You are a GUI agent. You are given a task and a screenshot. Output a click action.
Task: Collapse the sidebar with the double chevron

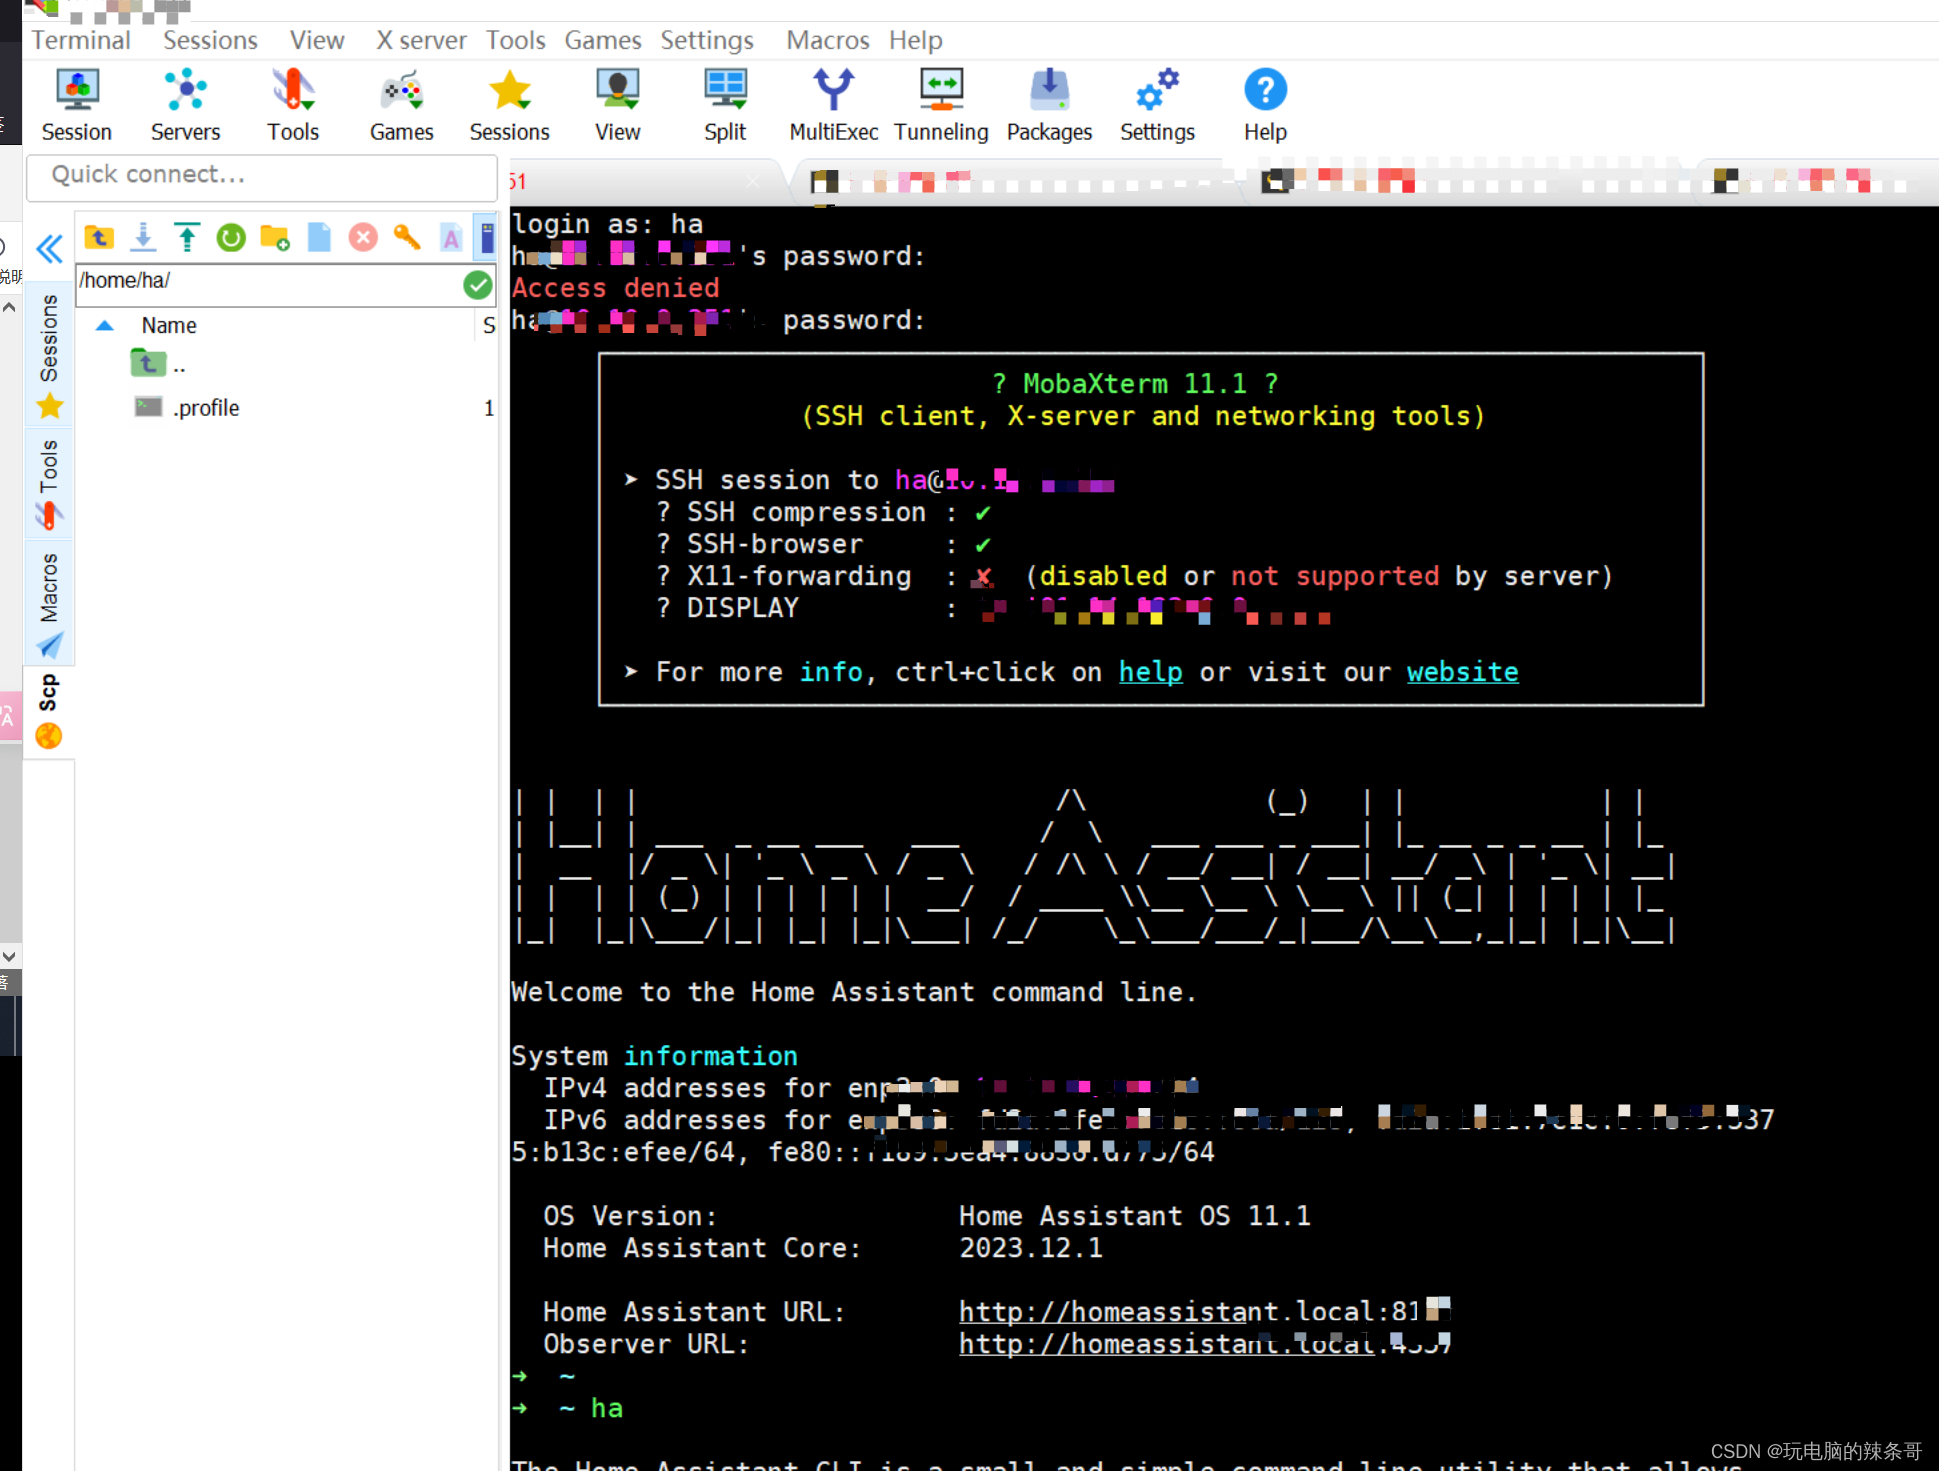49,248
